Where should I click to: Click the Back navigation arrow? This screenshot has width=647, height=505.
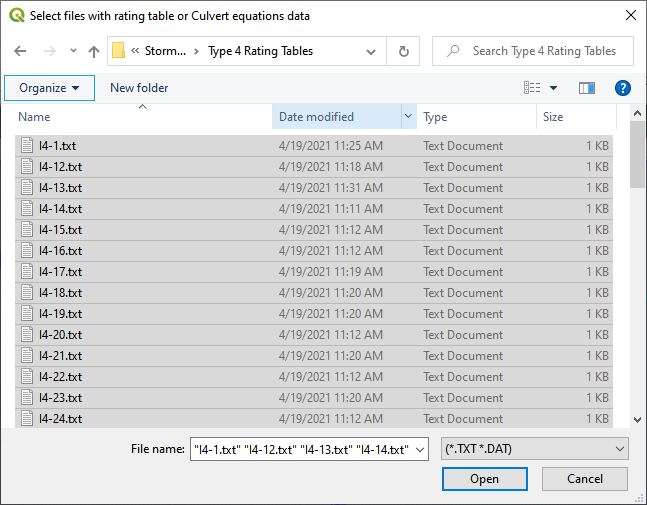(21, 51)
